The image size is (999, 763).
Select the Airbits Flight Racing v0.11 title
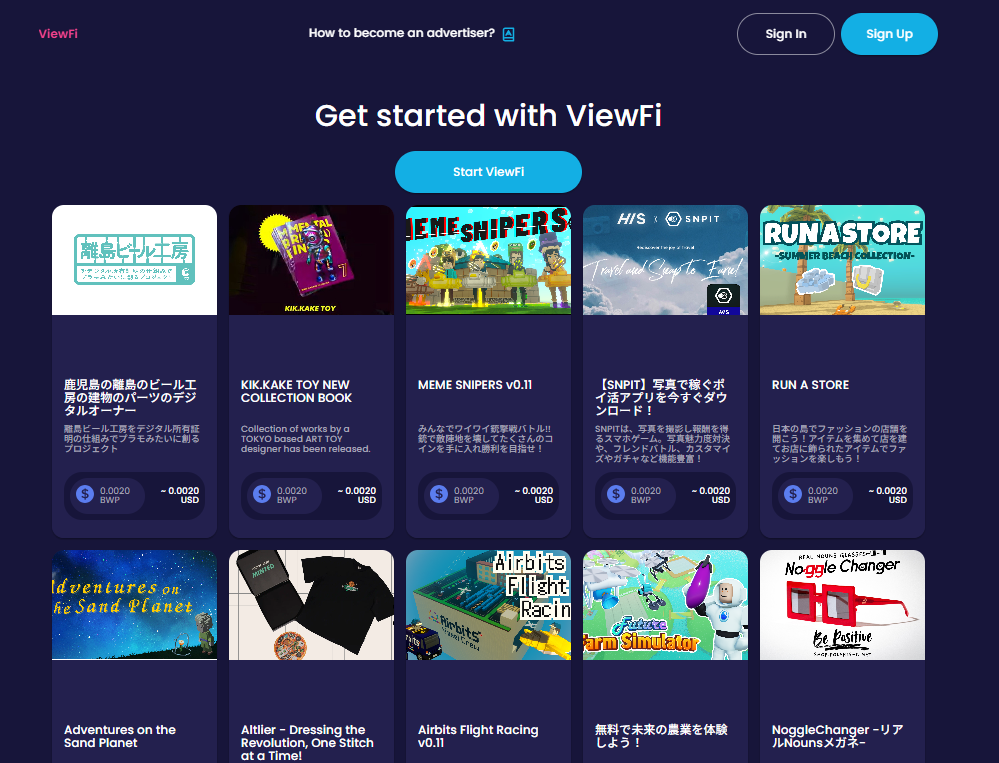[x=478, y=736]
